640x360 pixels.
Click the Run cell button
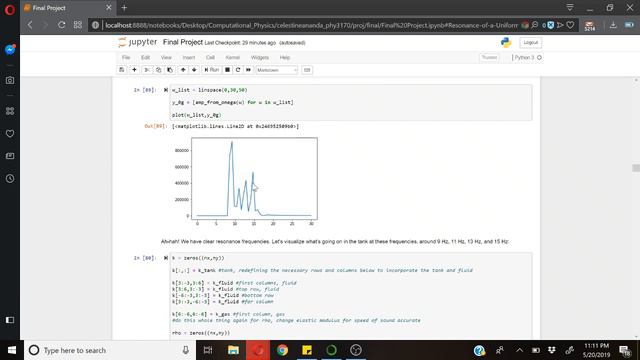211,70
